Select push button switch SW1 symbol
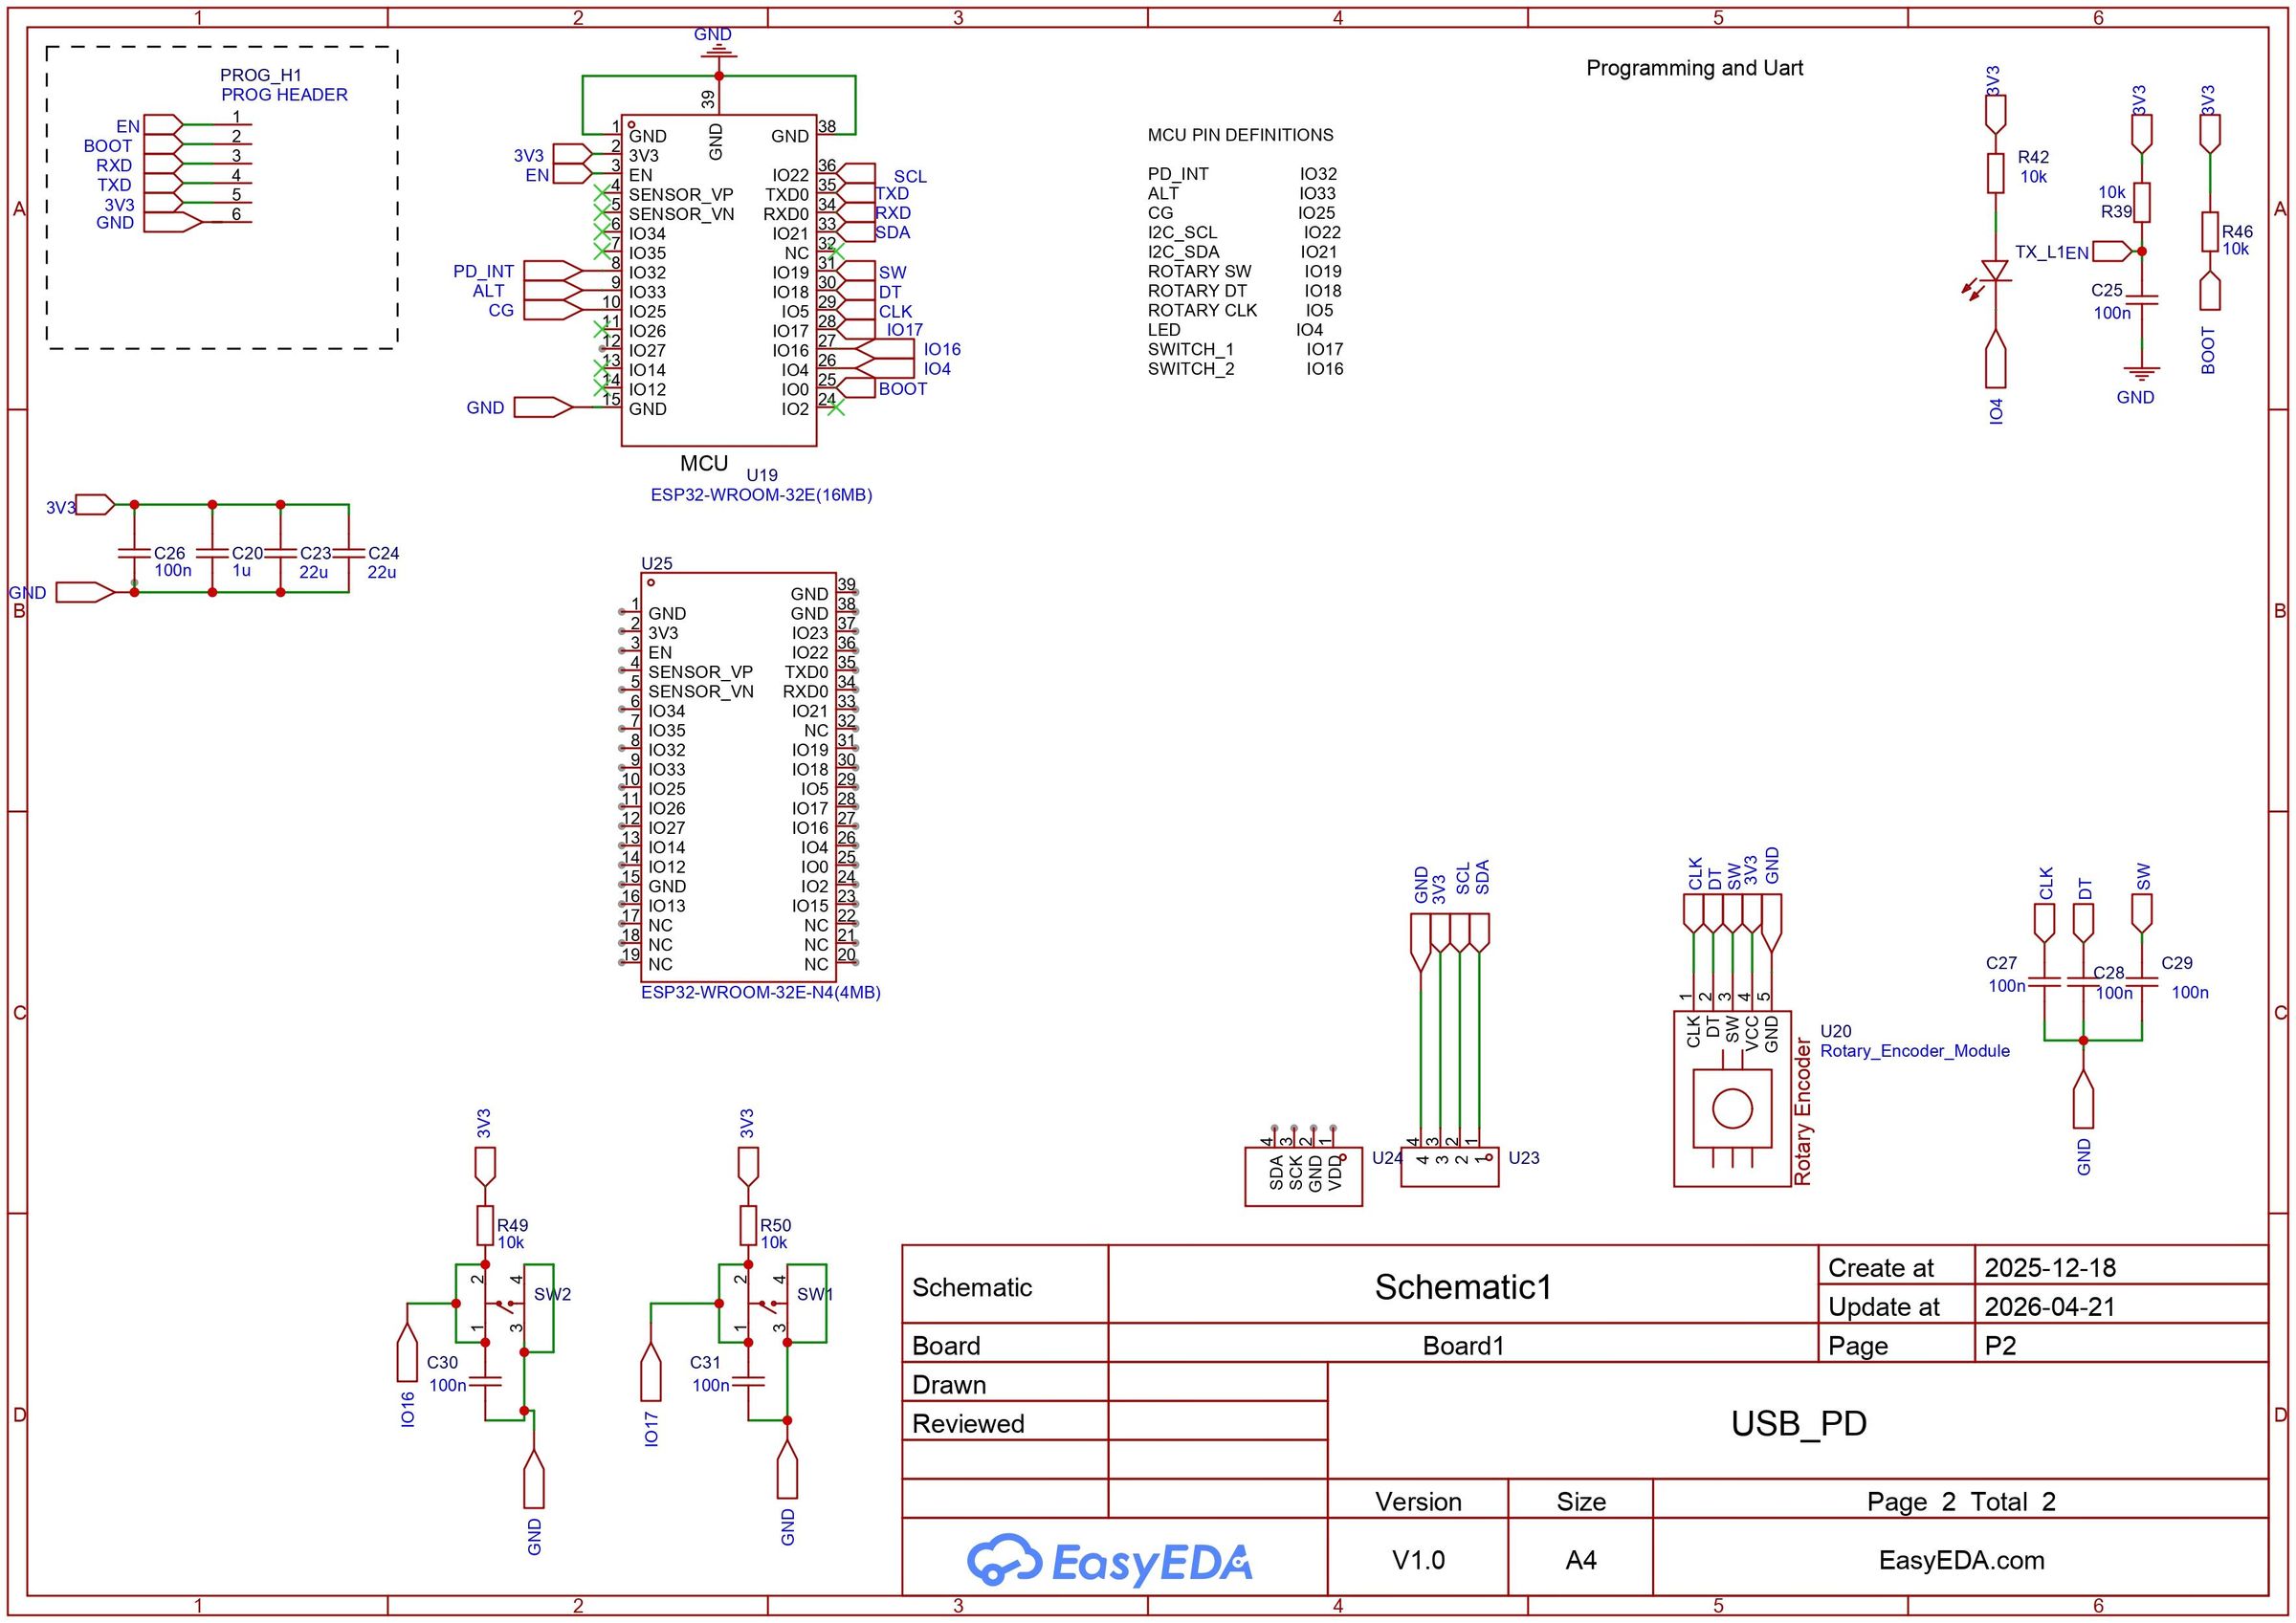 [x=768, y=1303]
